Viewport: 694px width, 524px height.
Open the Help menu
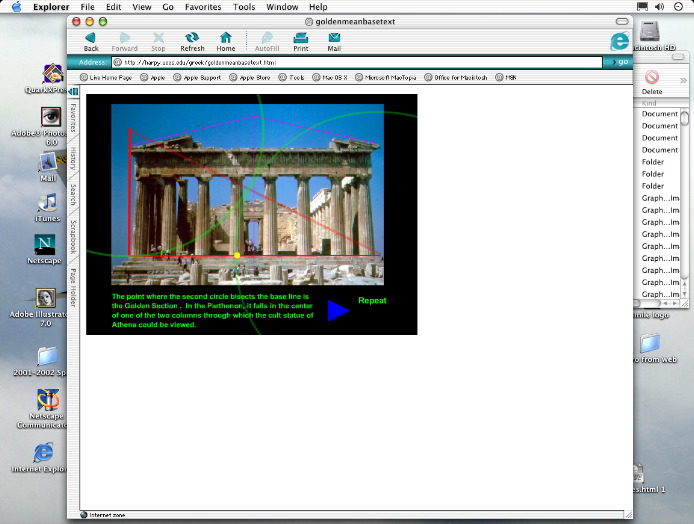point(318,7)
